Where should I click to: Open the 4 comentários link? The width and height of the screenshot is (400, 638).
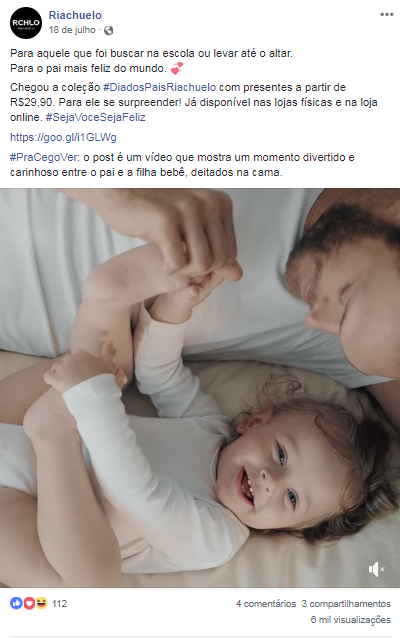[x=266, y=604]
